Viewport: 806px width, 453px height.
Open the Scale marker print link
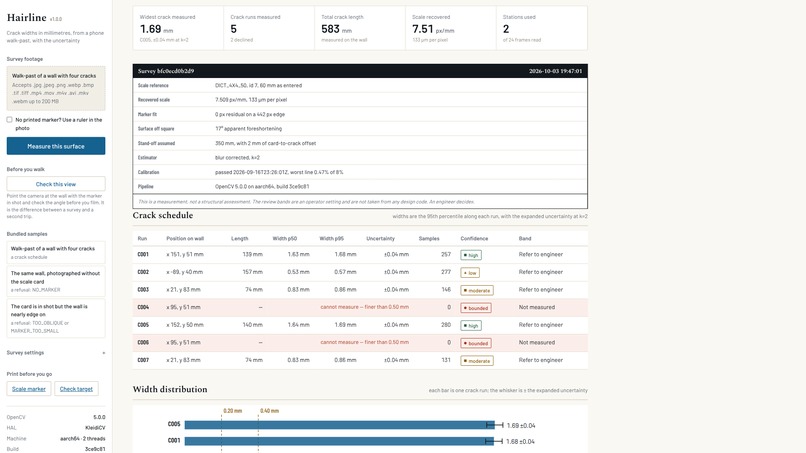[29, 389]
